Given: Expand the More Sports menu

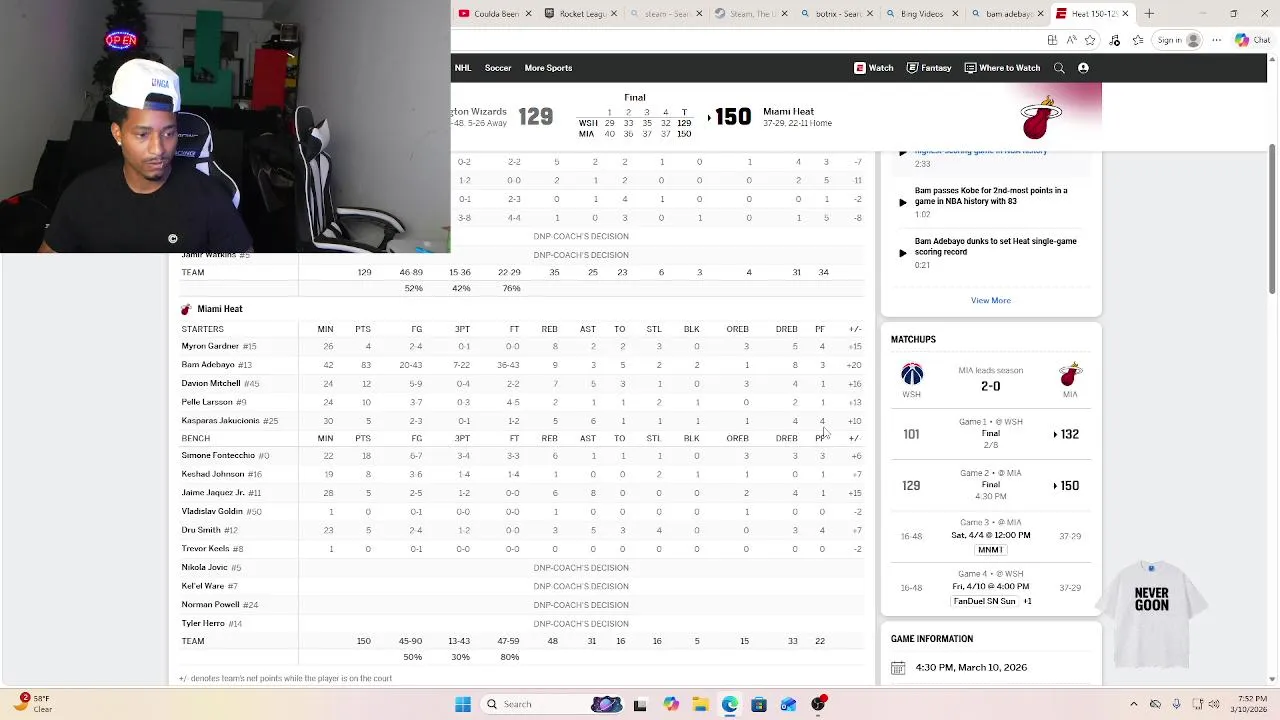Looking at the screenshot, I should (x=548, y=68).
